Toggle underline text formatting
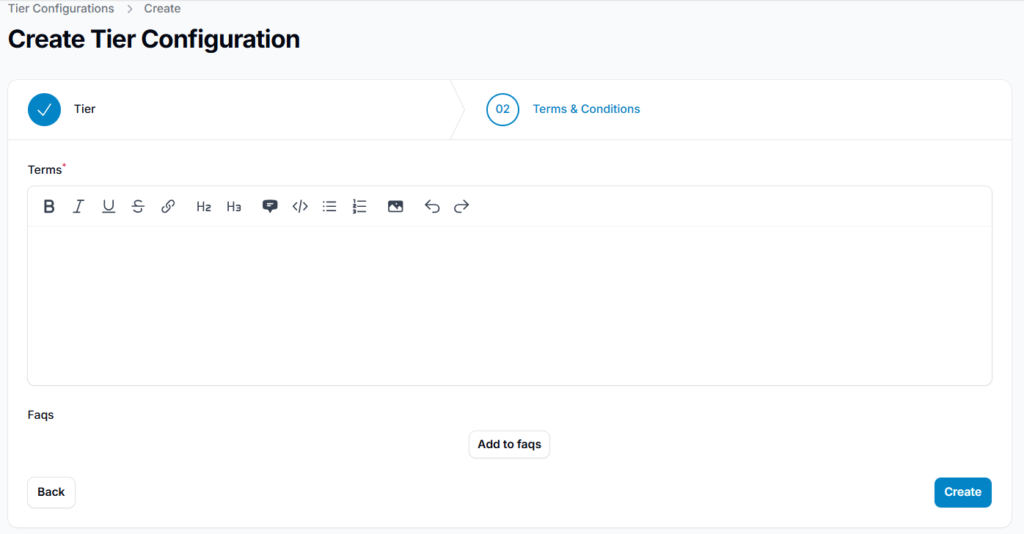 (108, 207)
